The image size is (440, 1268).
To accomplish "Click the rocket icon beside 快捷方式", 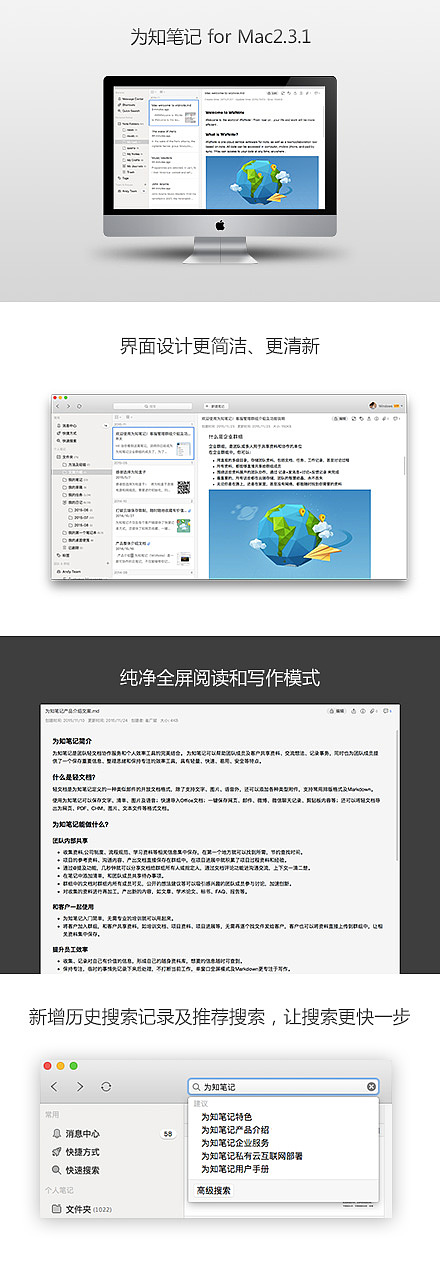I will (57, 1152).
